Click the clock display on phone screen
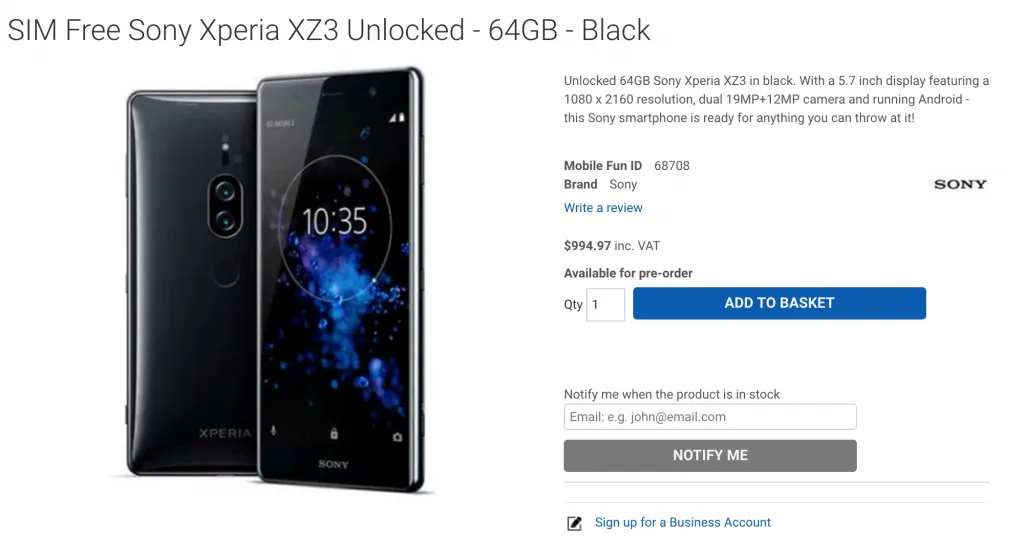The image size is (1024, 553). (x=334, y=221)
